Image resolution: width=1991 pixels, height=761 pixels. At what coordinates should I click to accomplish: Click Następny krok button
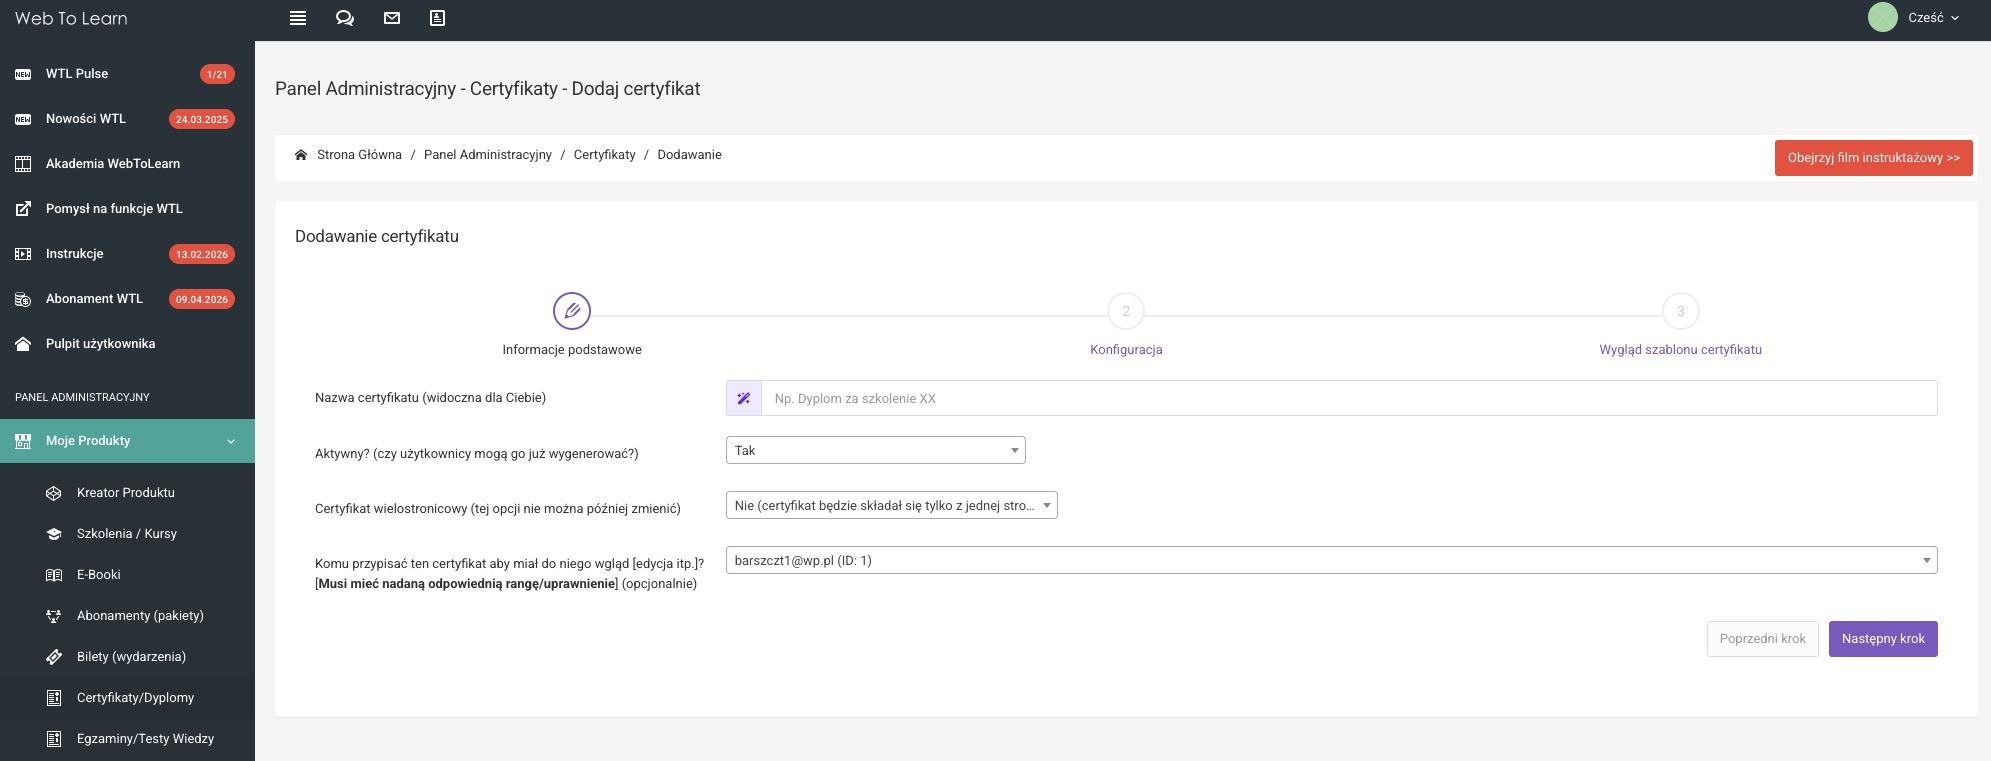pos(1883,639)
